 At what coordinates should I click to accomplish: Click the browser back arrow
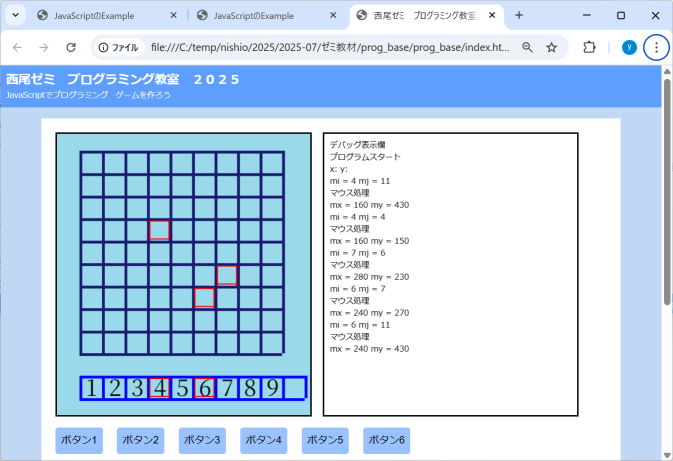17,47
